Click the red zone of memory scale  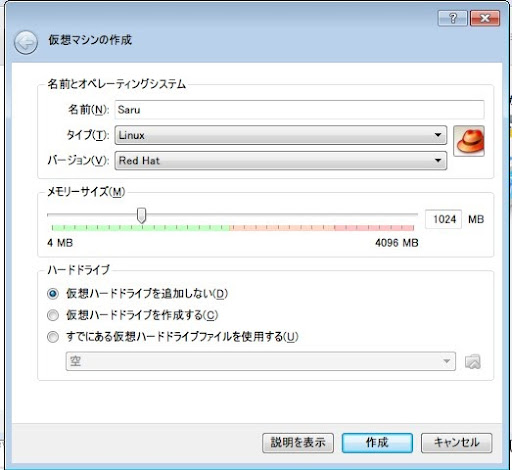tap(374, 228)
